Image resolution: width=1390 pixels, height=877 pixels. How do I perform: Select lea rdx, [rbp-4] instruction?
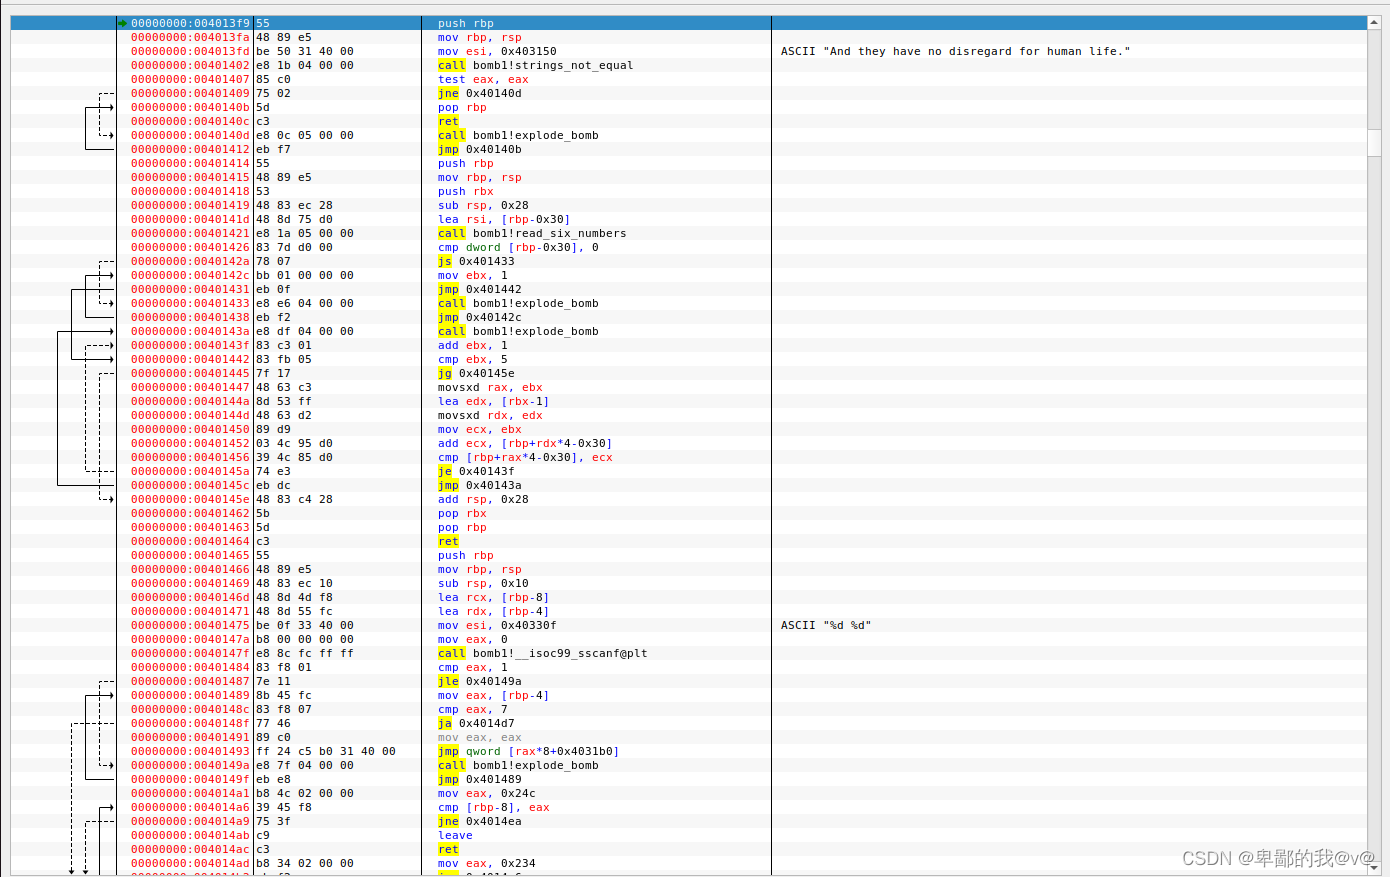tap(493, 611)
